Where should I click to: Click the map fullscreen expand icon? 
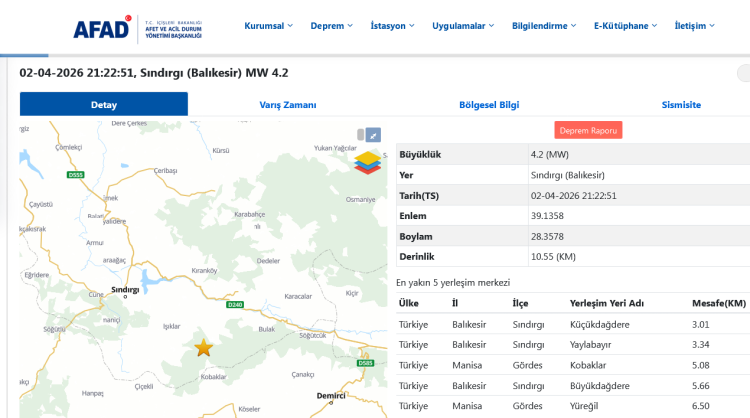coord(372,134)
